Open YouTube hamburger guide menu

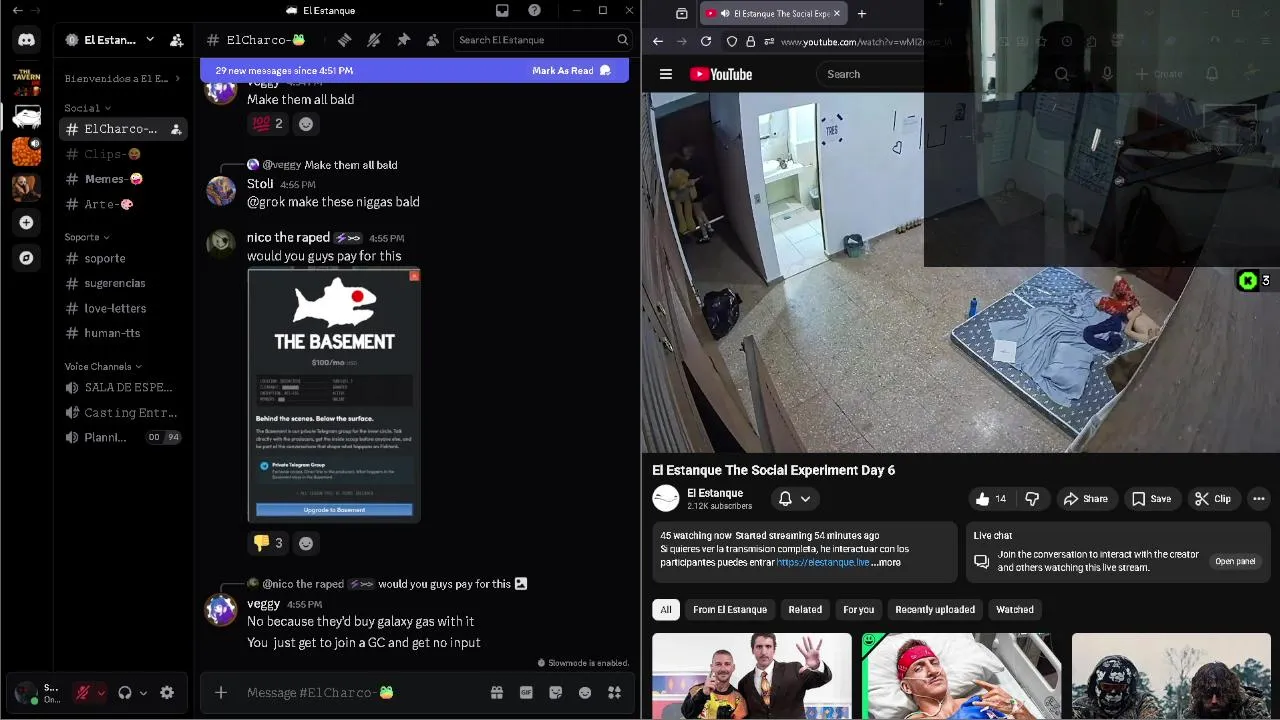(665, 74)
